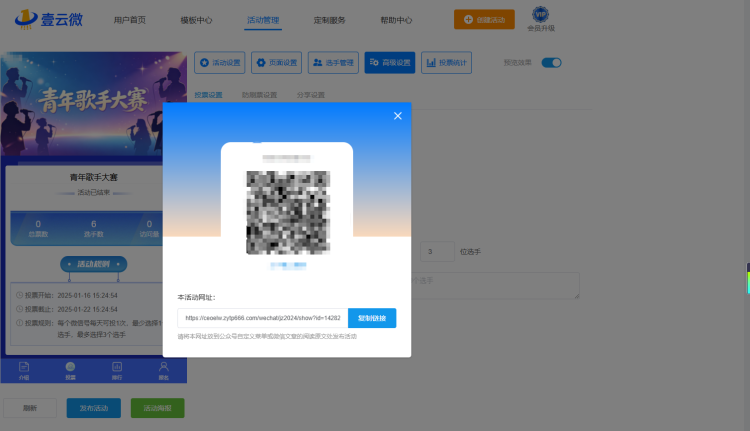Close the QR code popup dialog
This screenshot has height=431, width=750.
click(397, 116)
